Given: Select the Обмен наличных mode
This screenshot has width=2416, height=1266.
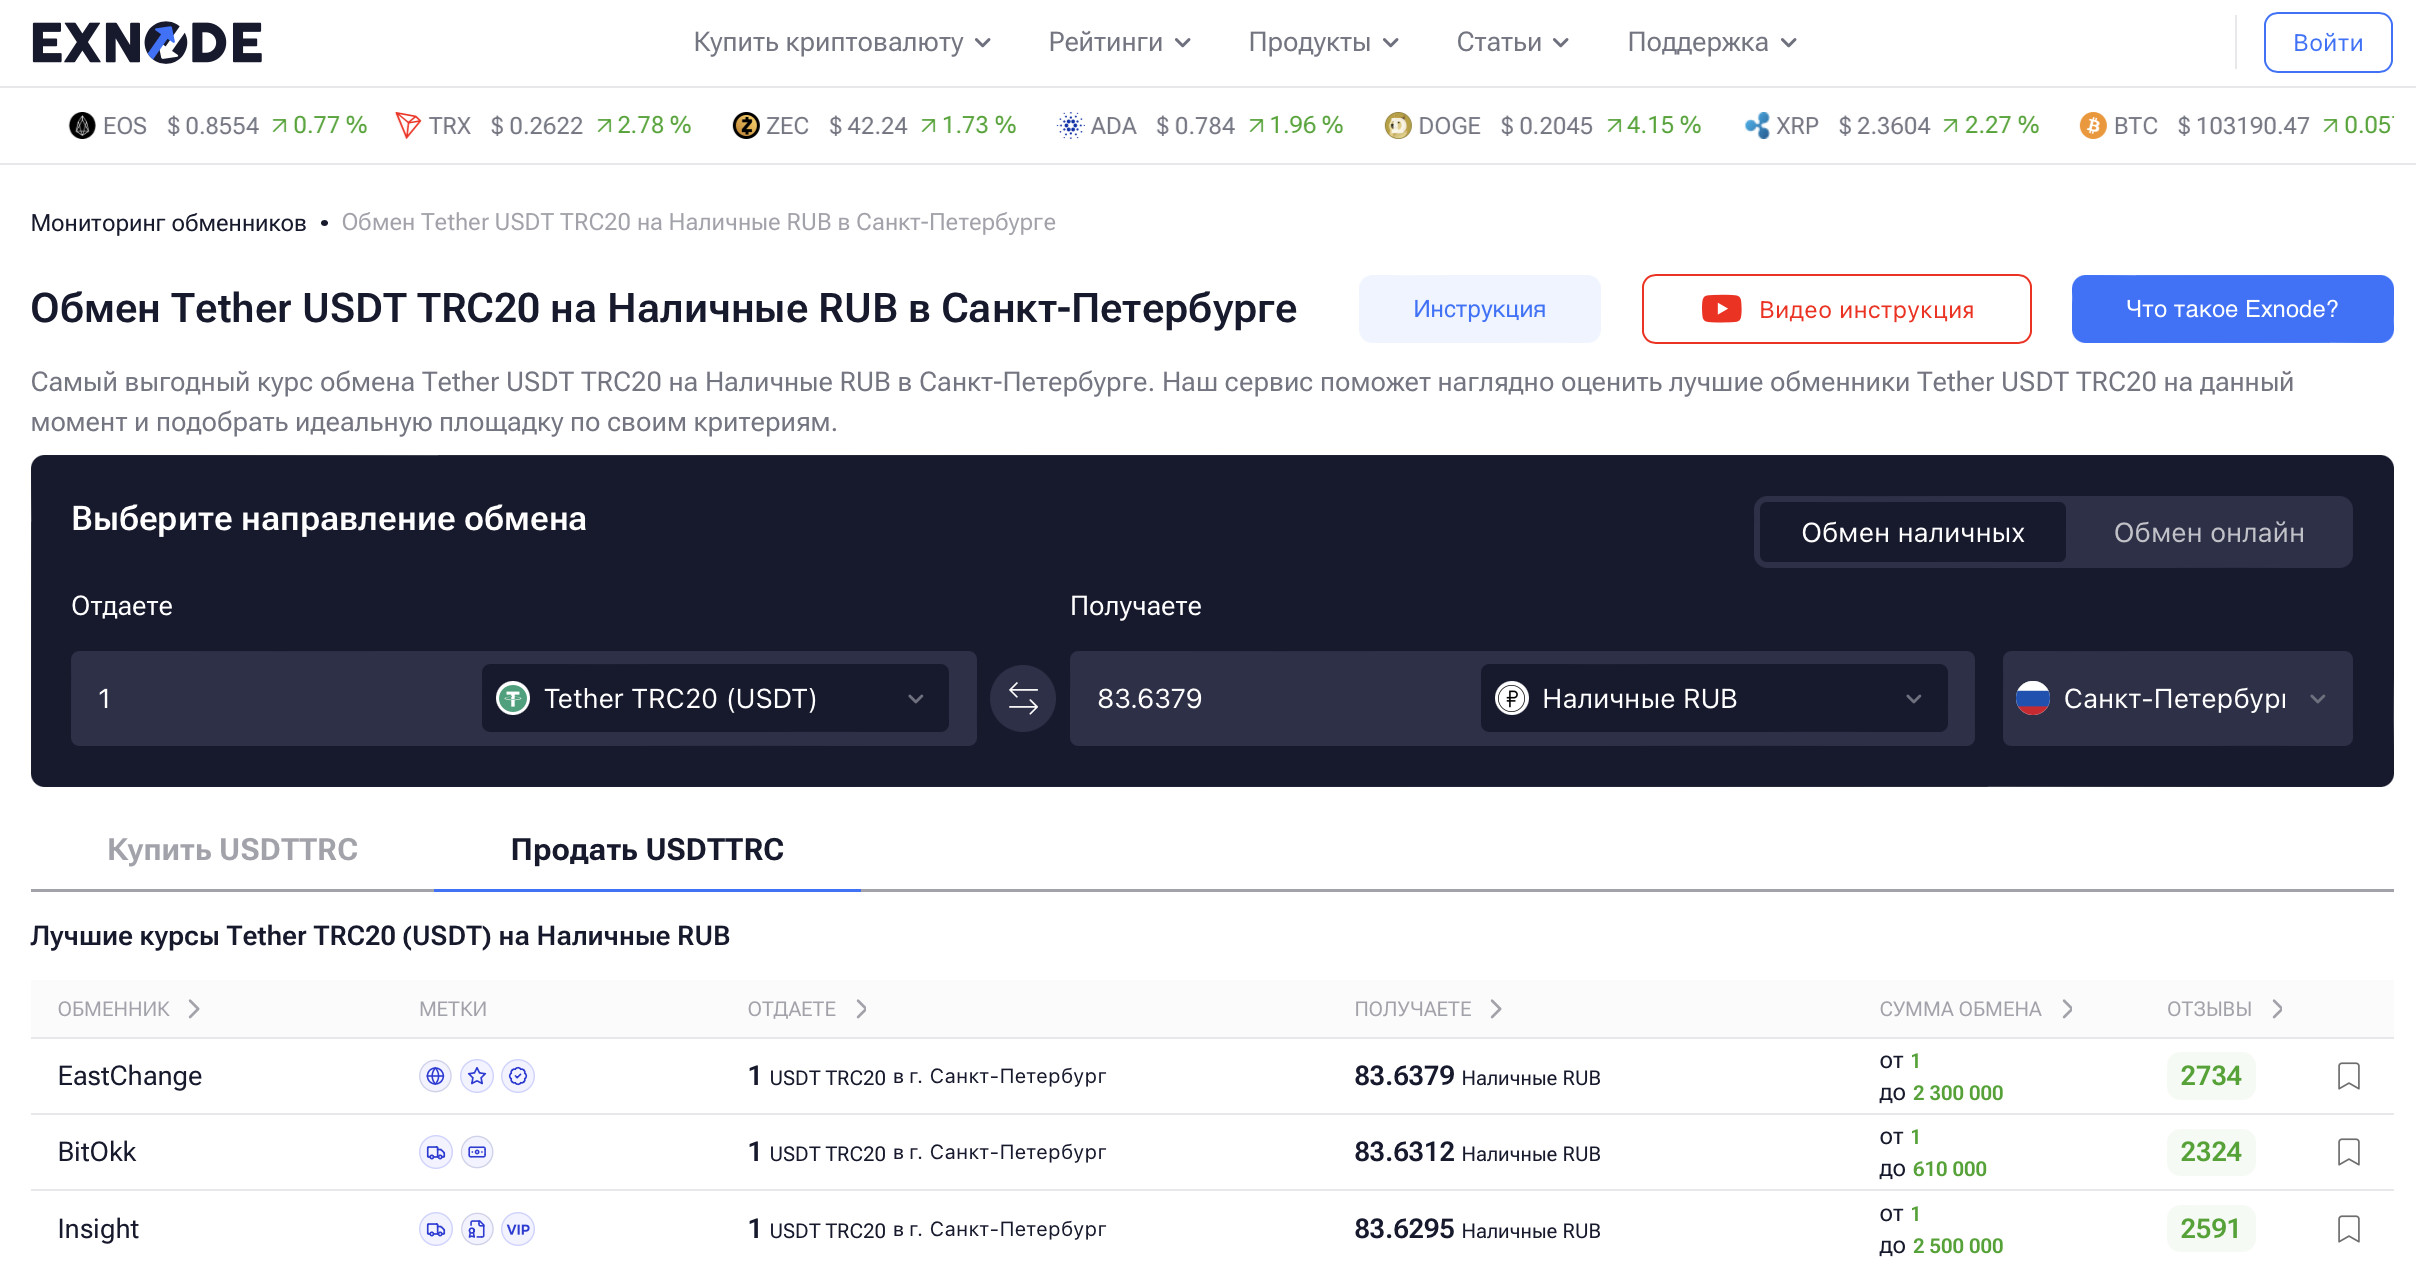Looking at the screenshot, I should click(1912, 533).
